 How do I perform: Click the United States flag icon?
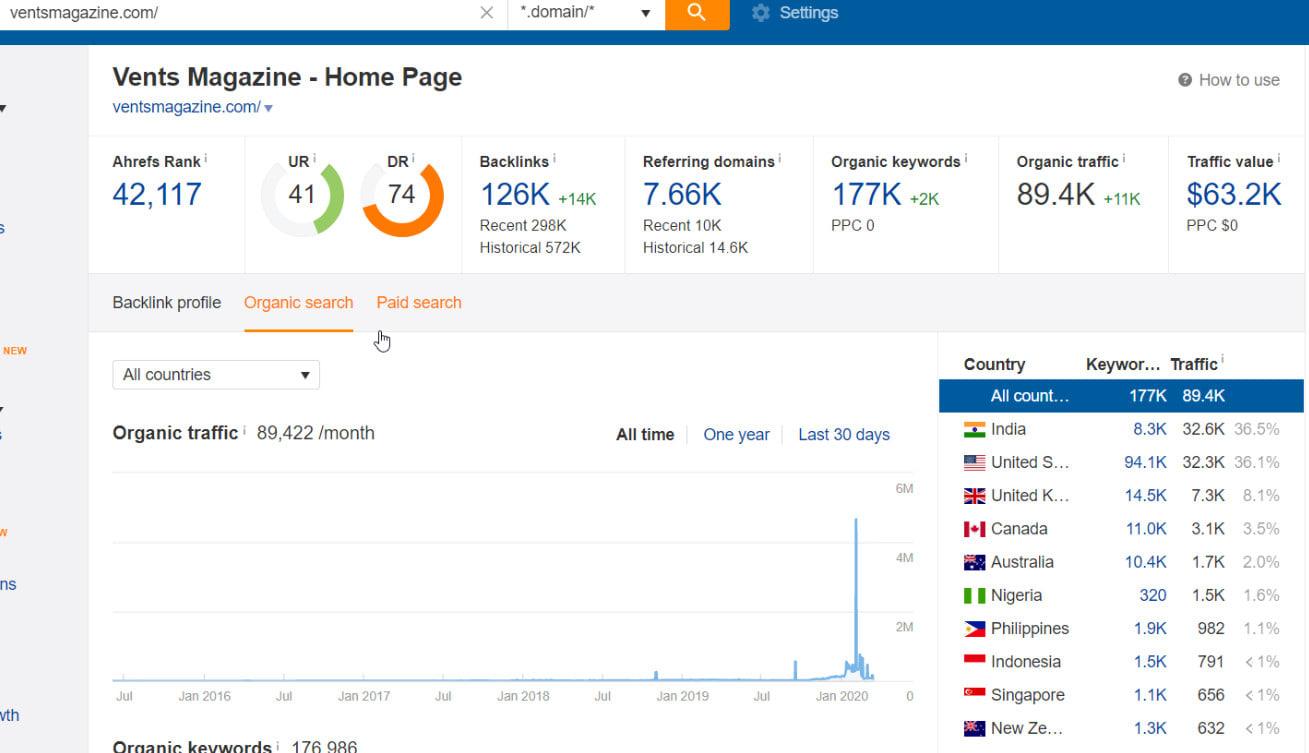pyautogui.click(x=975, y=462)
